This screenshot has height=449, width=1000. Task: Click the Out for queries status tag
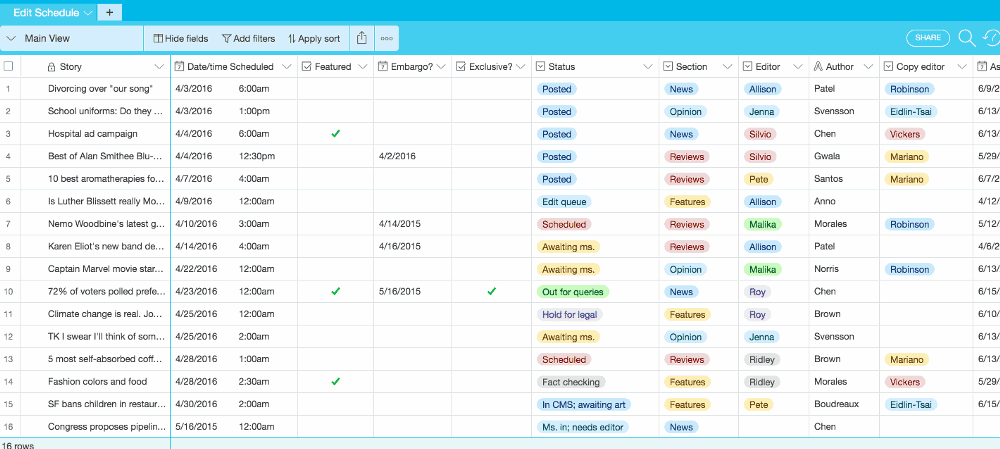[573, 291]
